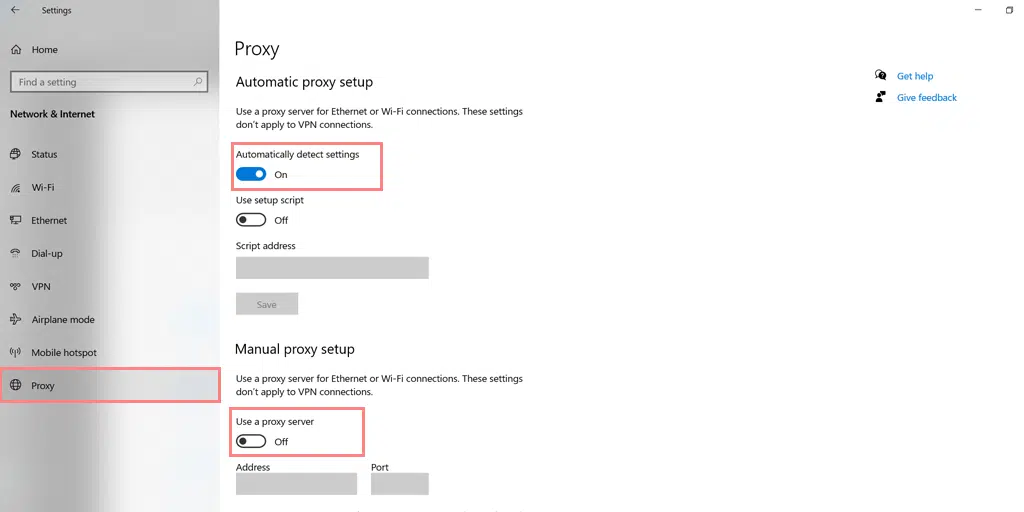Viewport: 1024px width, 512px height.
Task: Open the Give feedback link
Action: click(x=926, y=98)
